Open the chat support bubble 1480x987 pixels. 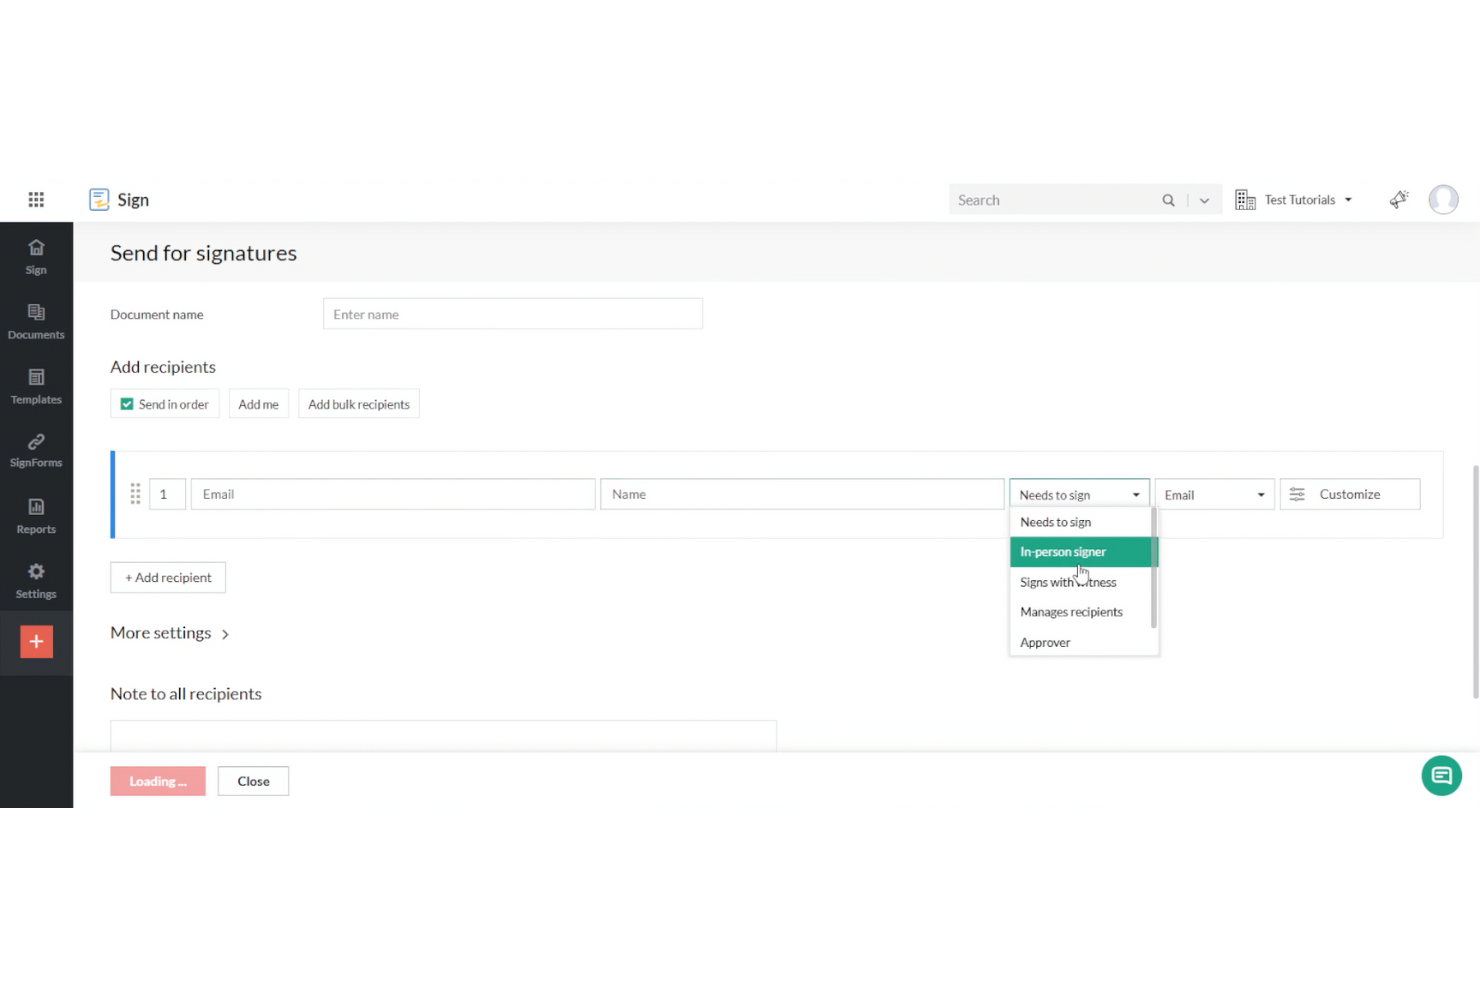tap(1441, 775)
